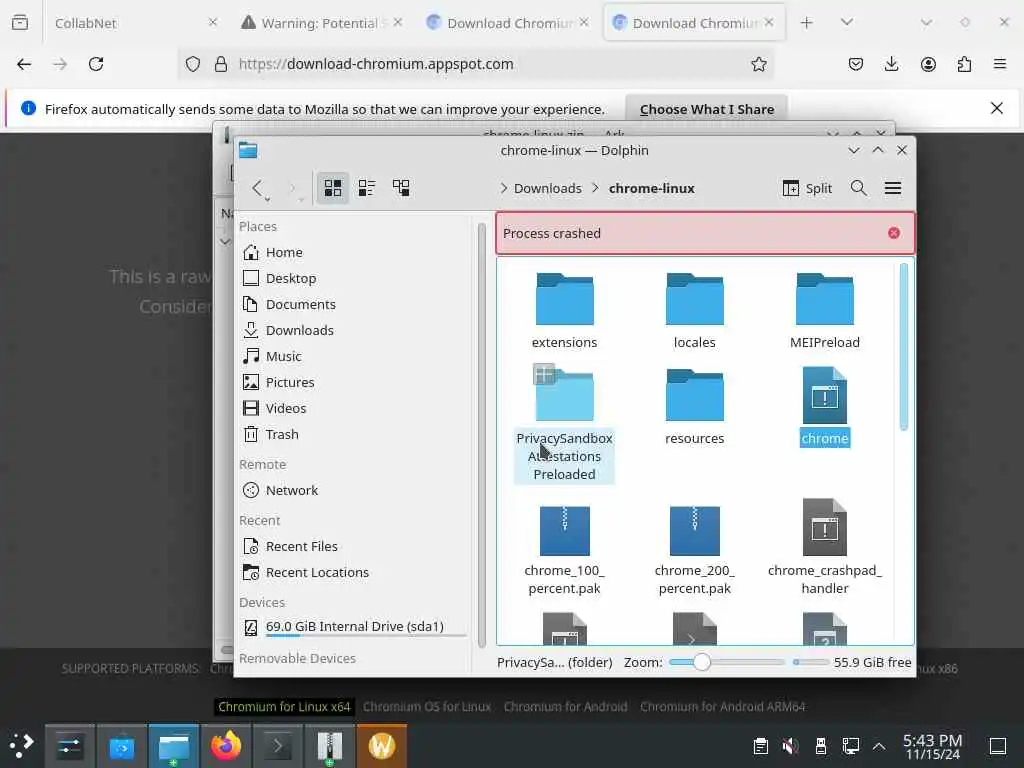Select the PrivacySandboxAttestationsPreloaded folder
The width and height of the screenshot is (1024, 768).
[x=564, y=424]
